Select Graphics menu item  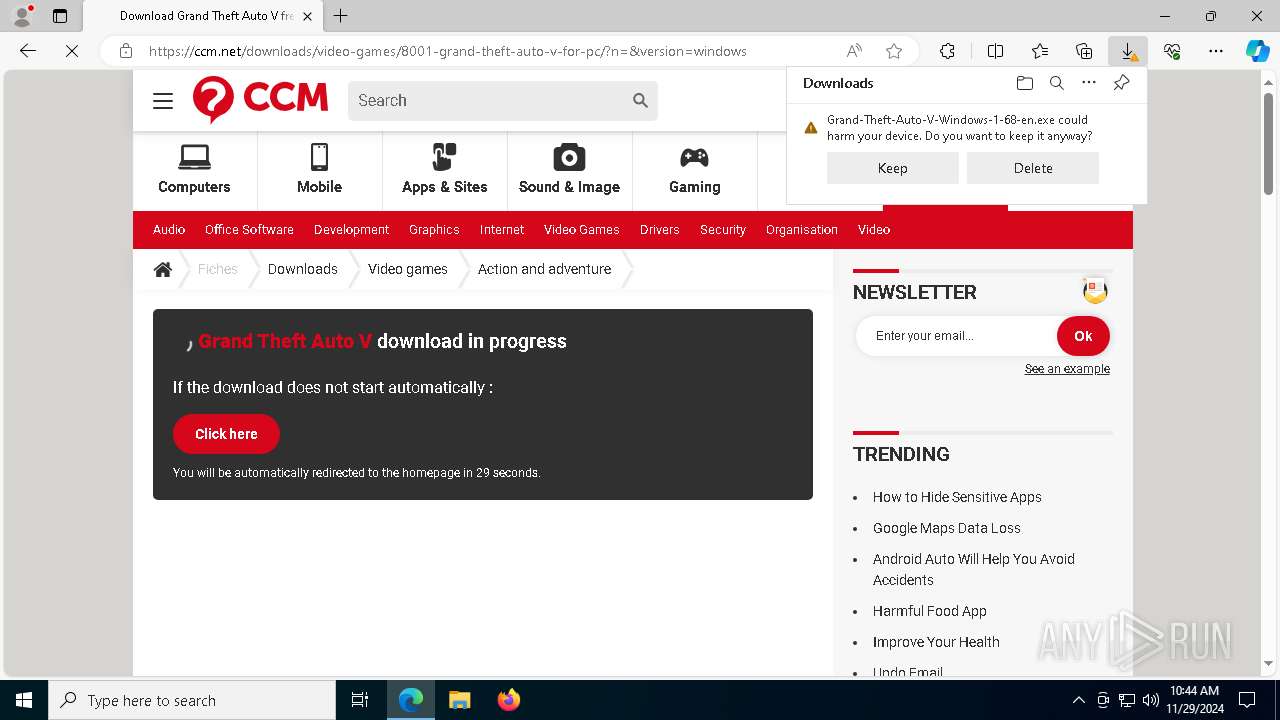[434, 230]
